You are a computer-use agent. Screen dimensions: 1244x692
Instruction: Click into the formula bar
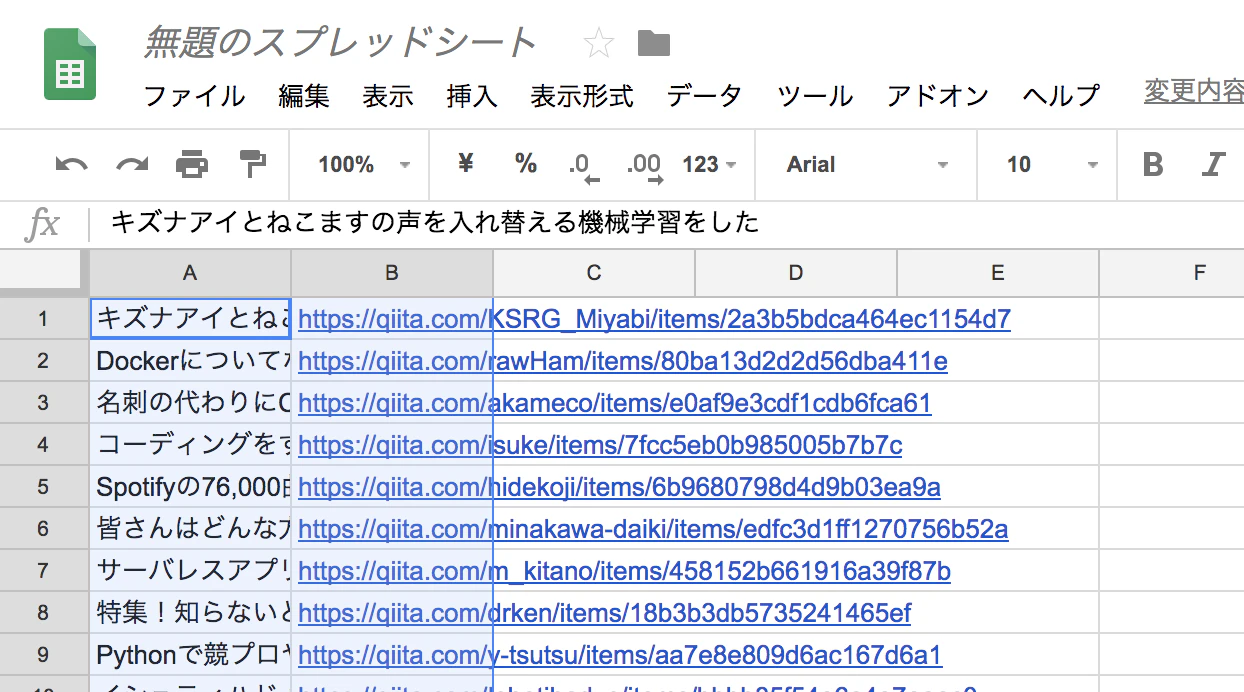click(x=666, y=222)
